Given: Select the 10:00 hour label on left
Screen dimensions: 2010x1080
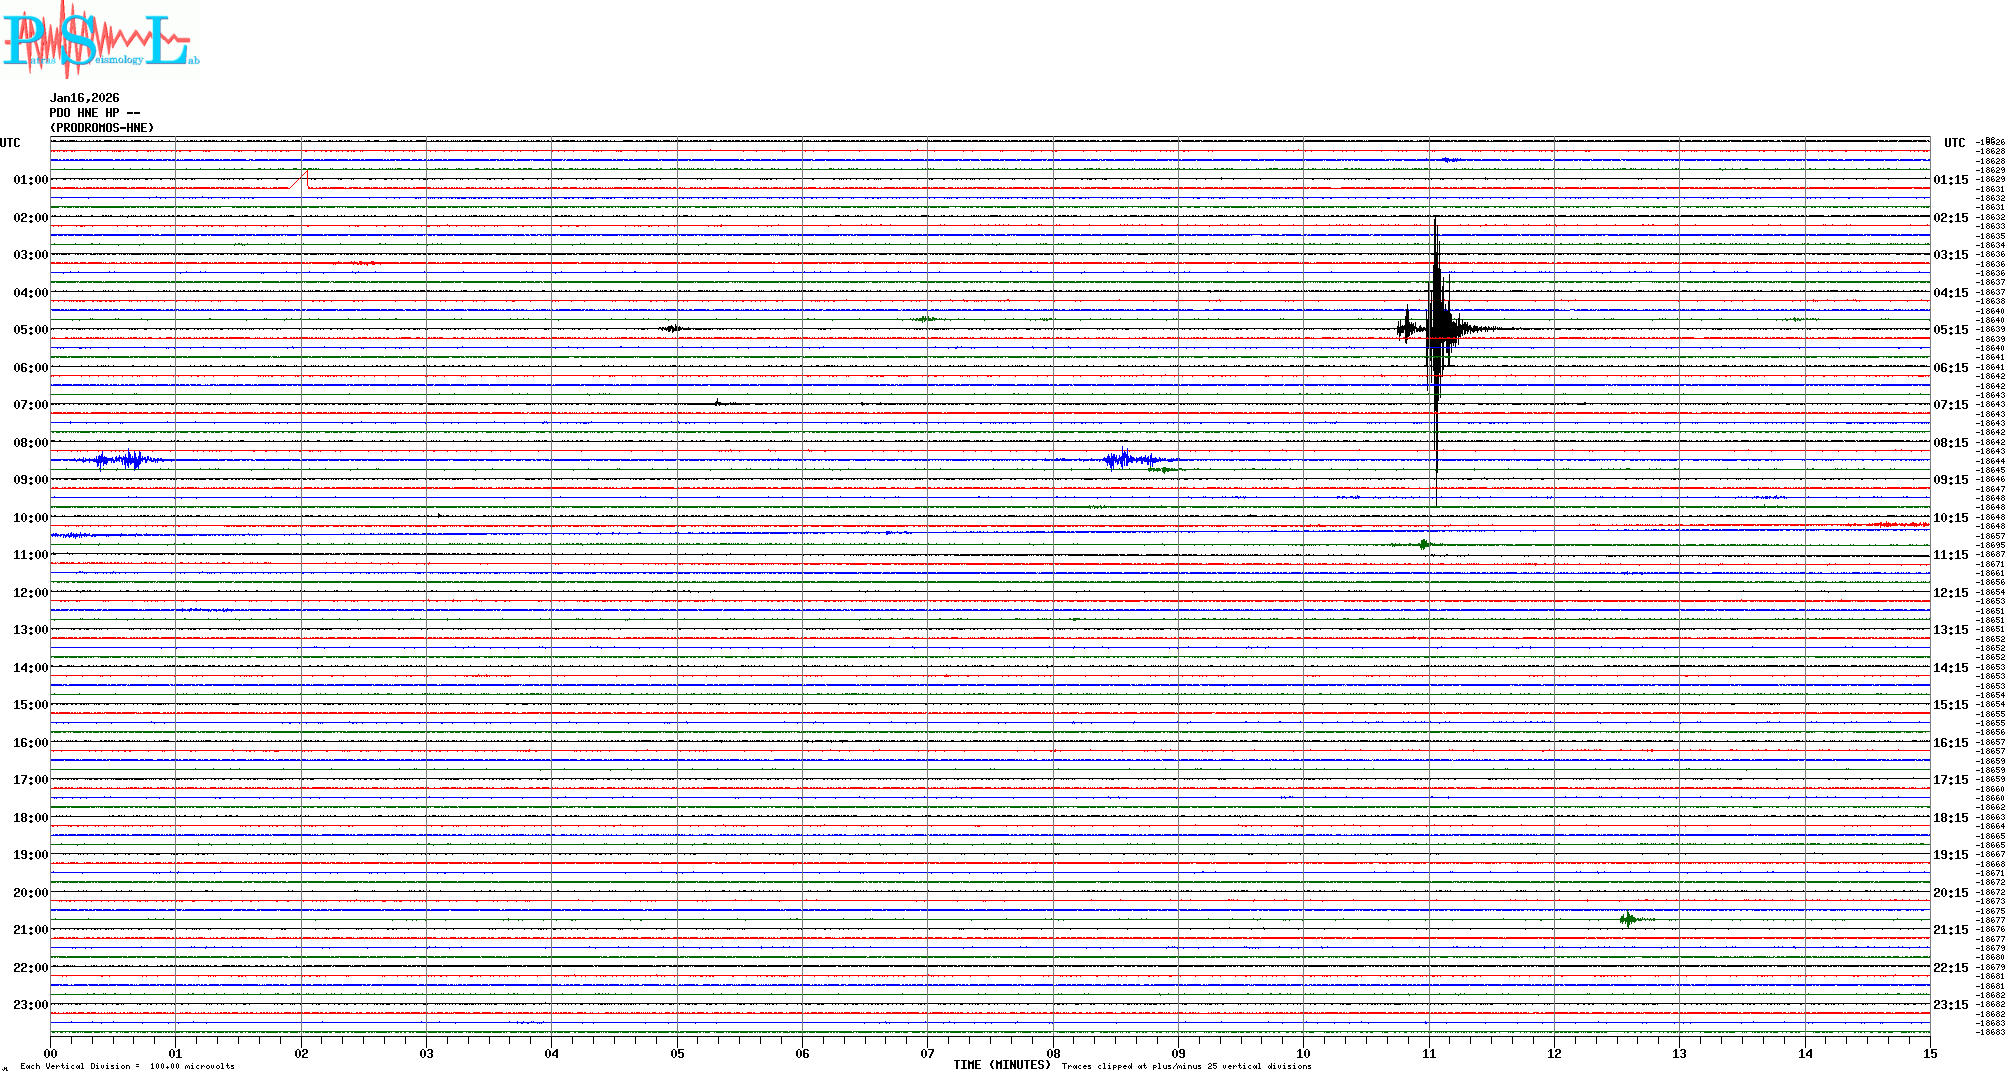Looking at the screenshot, I should 31,518.
